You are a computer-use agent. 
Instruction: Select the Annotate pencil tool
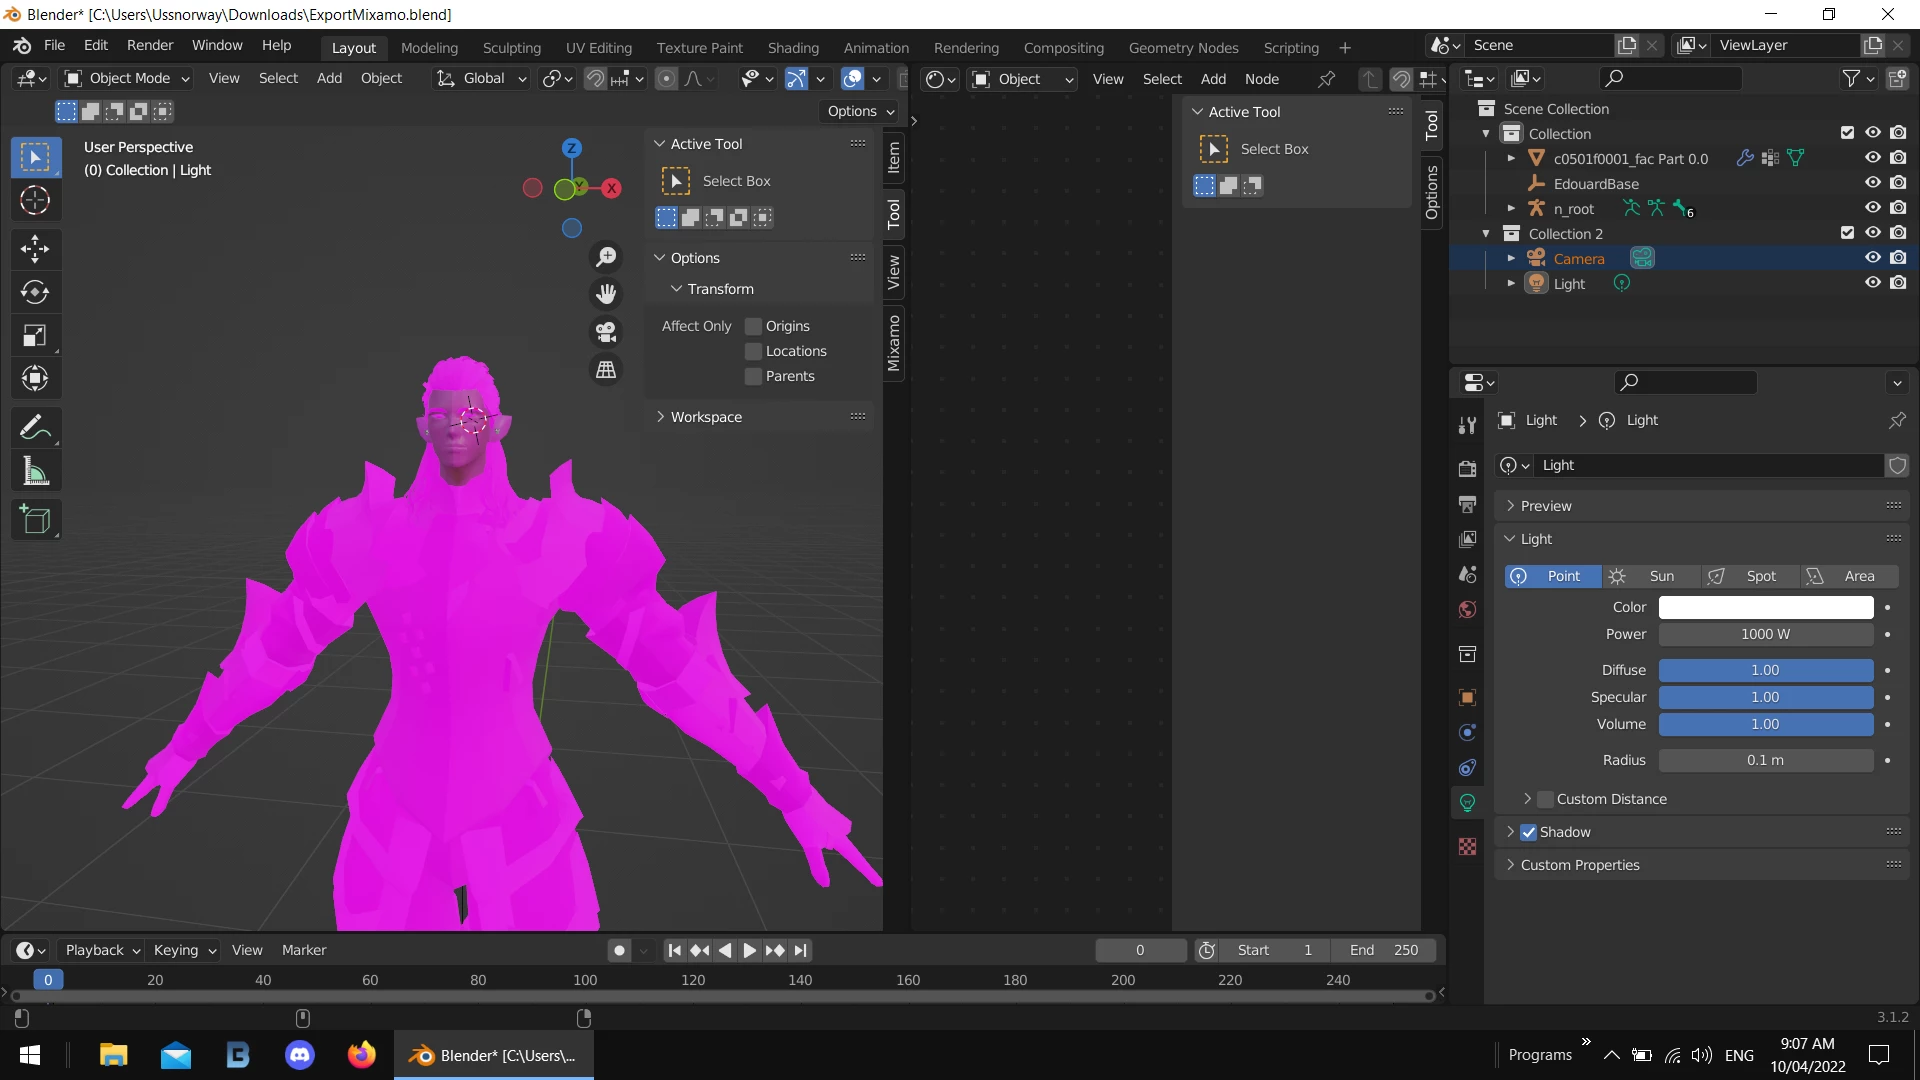[x=35, y=428]
